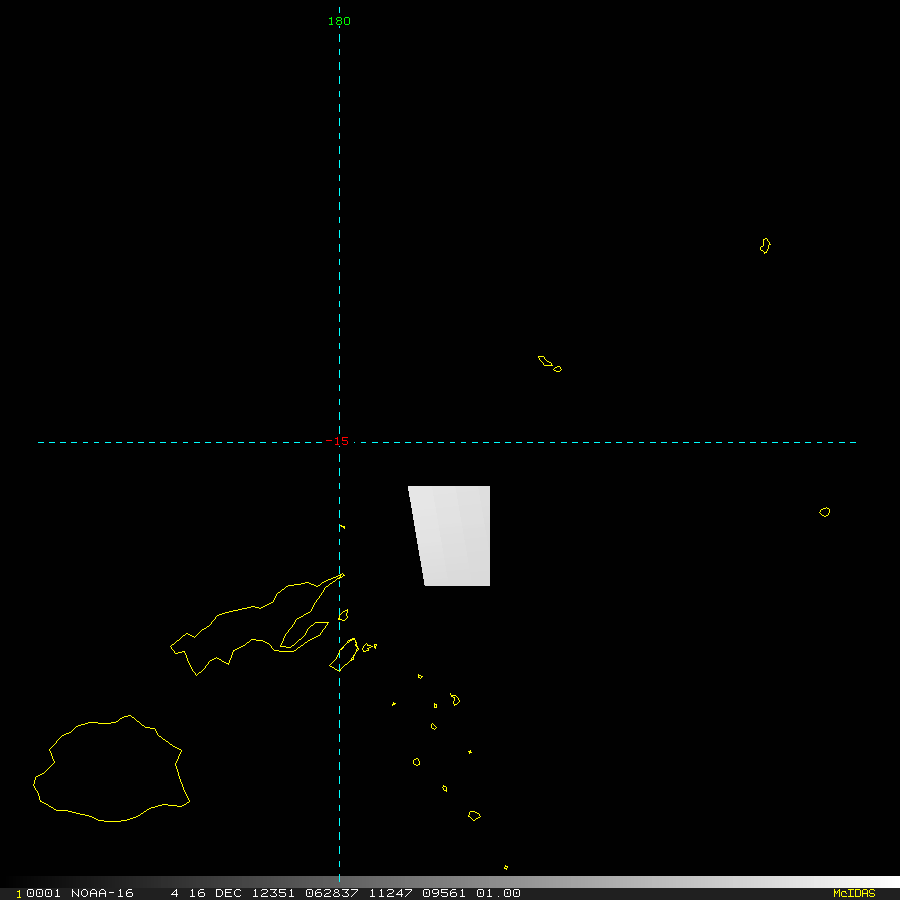900x900 pixels.
Task: Click the NOAA-16 satellite name text
Action: tap(102, 893)
